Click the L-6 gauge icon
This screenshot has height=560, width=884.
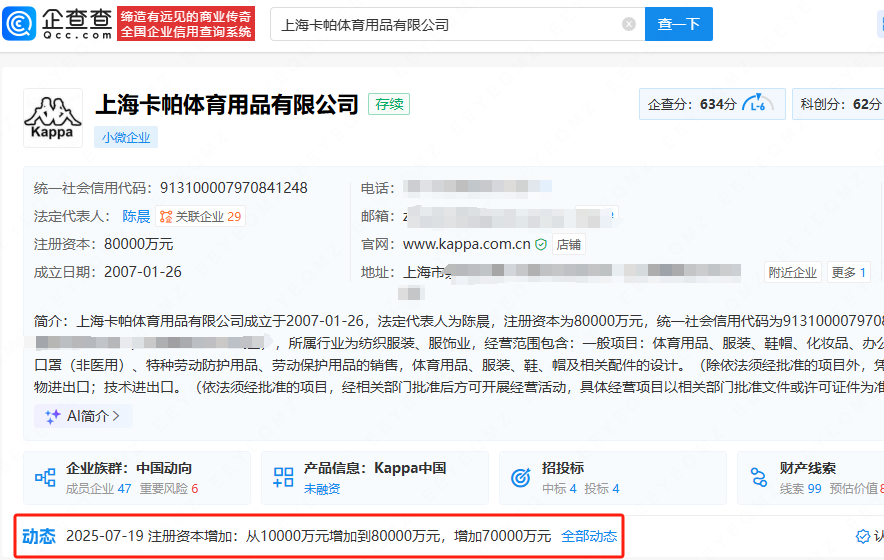[758, 104]
